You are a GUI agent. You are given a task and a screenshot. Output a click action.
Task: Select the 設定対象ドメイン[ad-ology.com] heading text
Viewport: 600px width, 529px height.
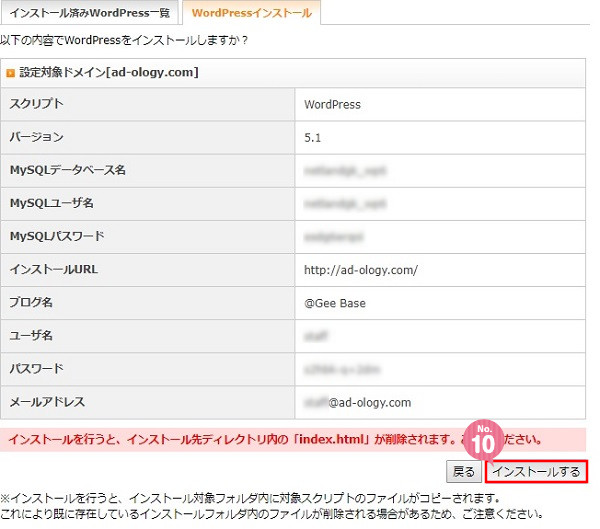click(x=109, y=72)
